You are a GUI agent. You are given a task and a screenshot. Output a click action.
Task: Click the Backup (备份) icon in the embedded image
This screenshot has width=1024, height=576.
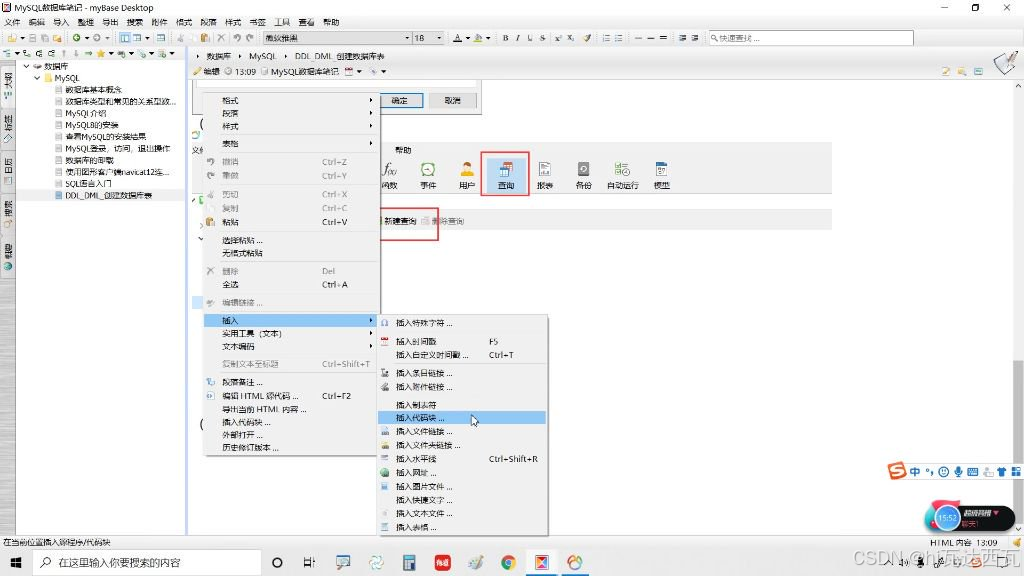[x=583, y=175]
